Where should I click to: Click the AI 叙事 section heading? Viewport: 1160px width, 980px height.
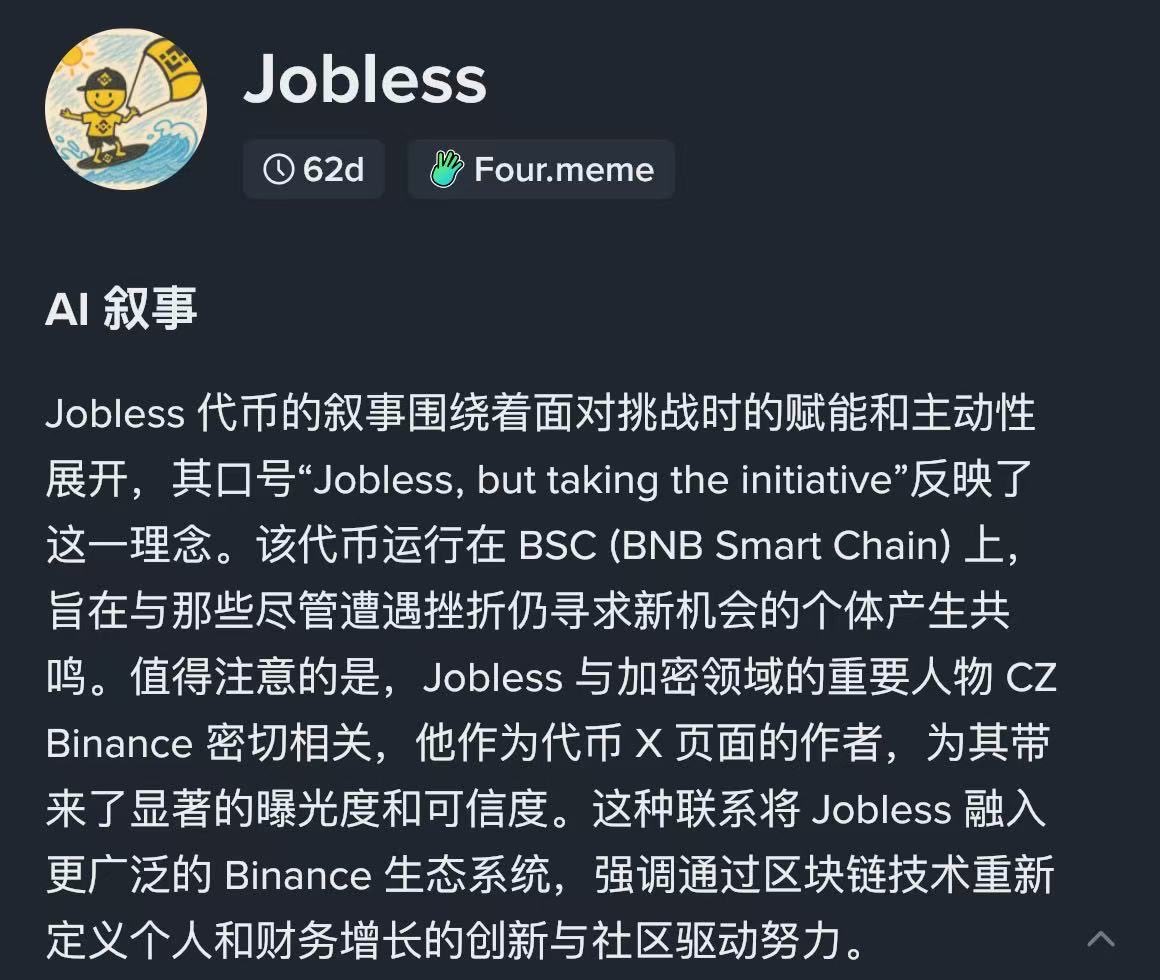click(121, 310)
